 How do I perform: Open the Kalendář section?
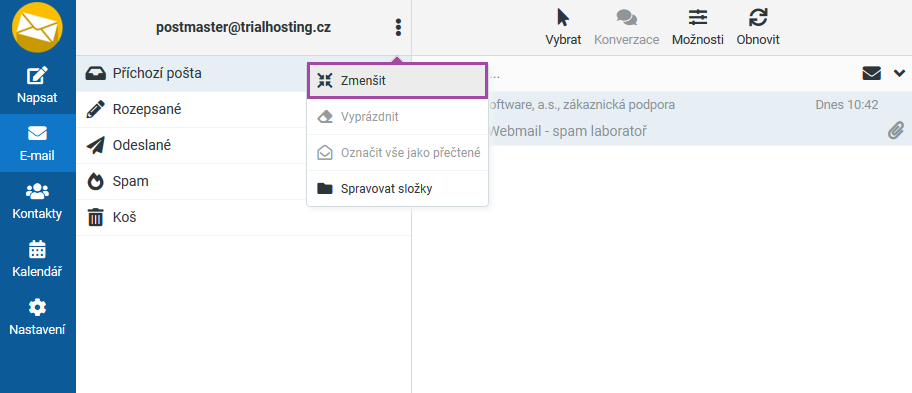[x=38, y=259]
